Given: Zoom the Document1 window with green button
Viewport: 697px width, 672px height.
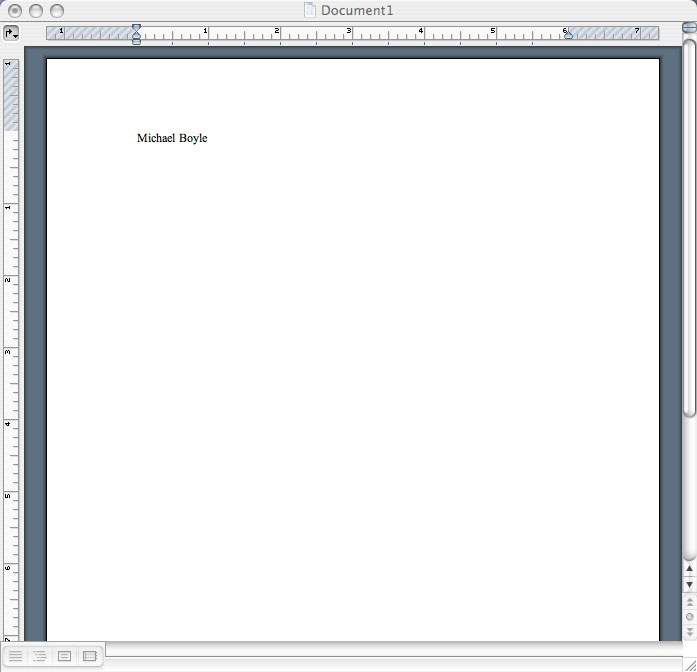Looking at the screenshot, I should pos(56,11).
